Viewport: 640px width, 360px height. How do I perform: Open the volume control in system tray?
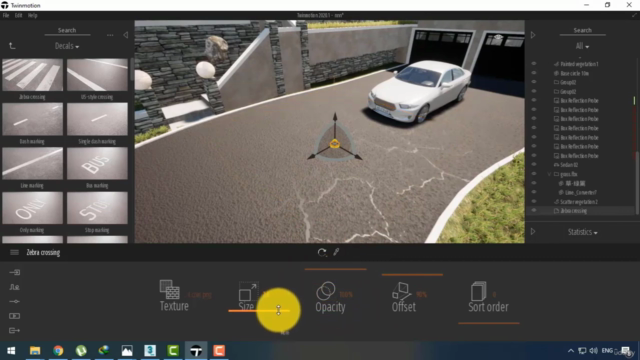coord(594,351)
